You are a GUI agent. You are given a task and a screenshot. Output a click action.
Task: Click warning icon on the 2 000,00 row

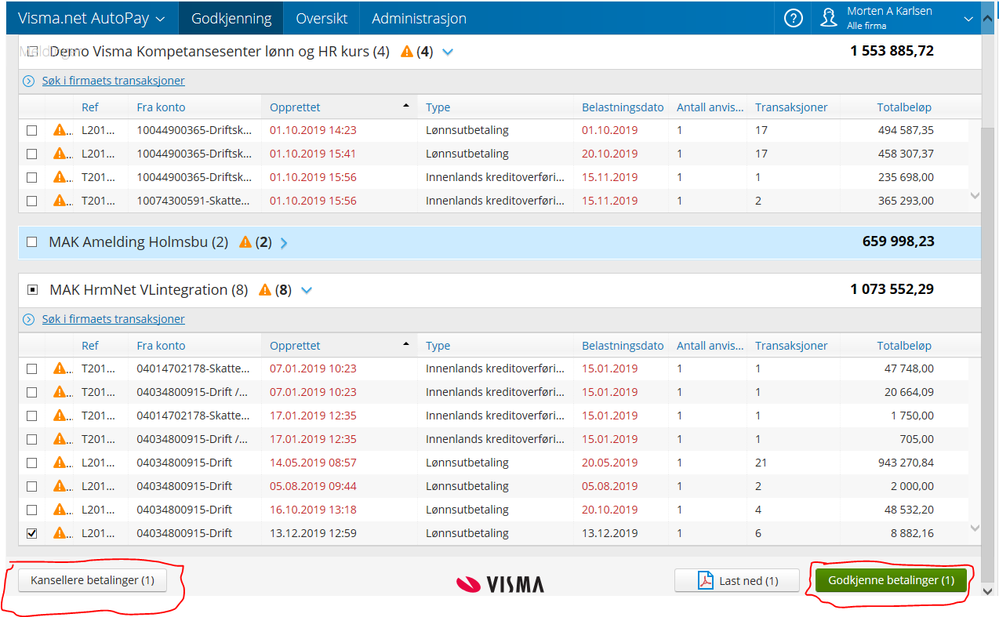[x=60, y=486]
